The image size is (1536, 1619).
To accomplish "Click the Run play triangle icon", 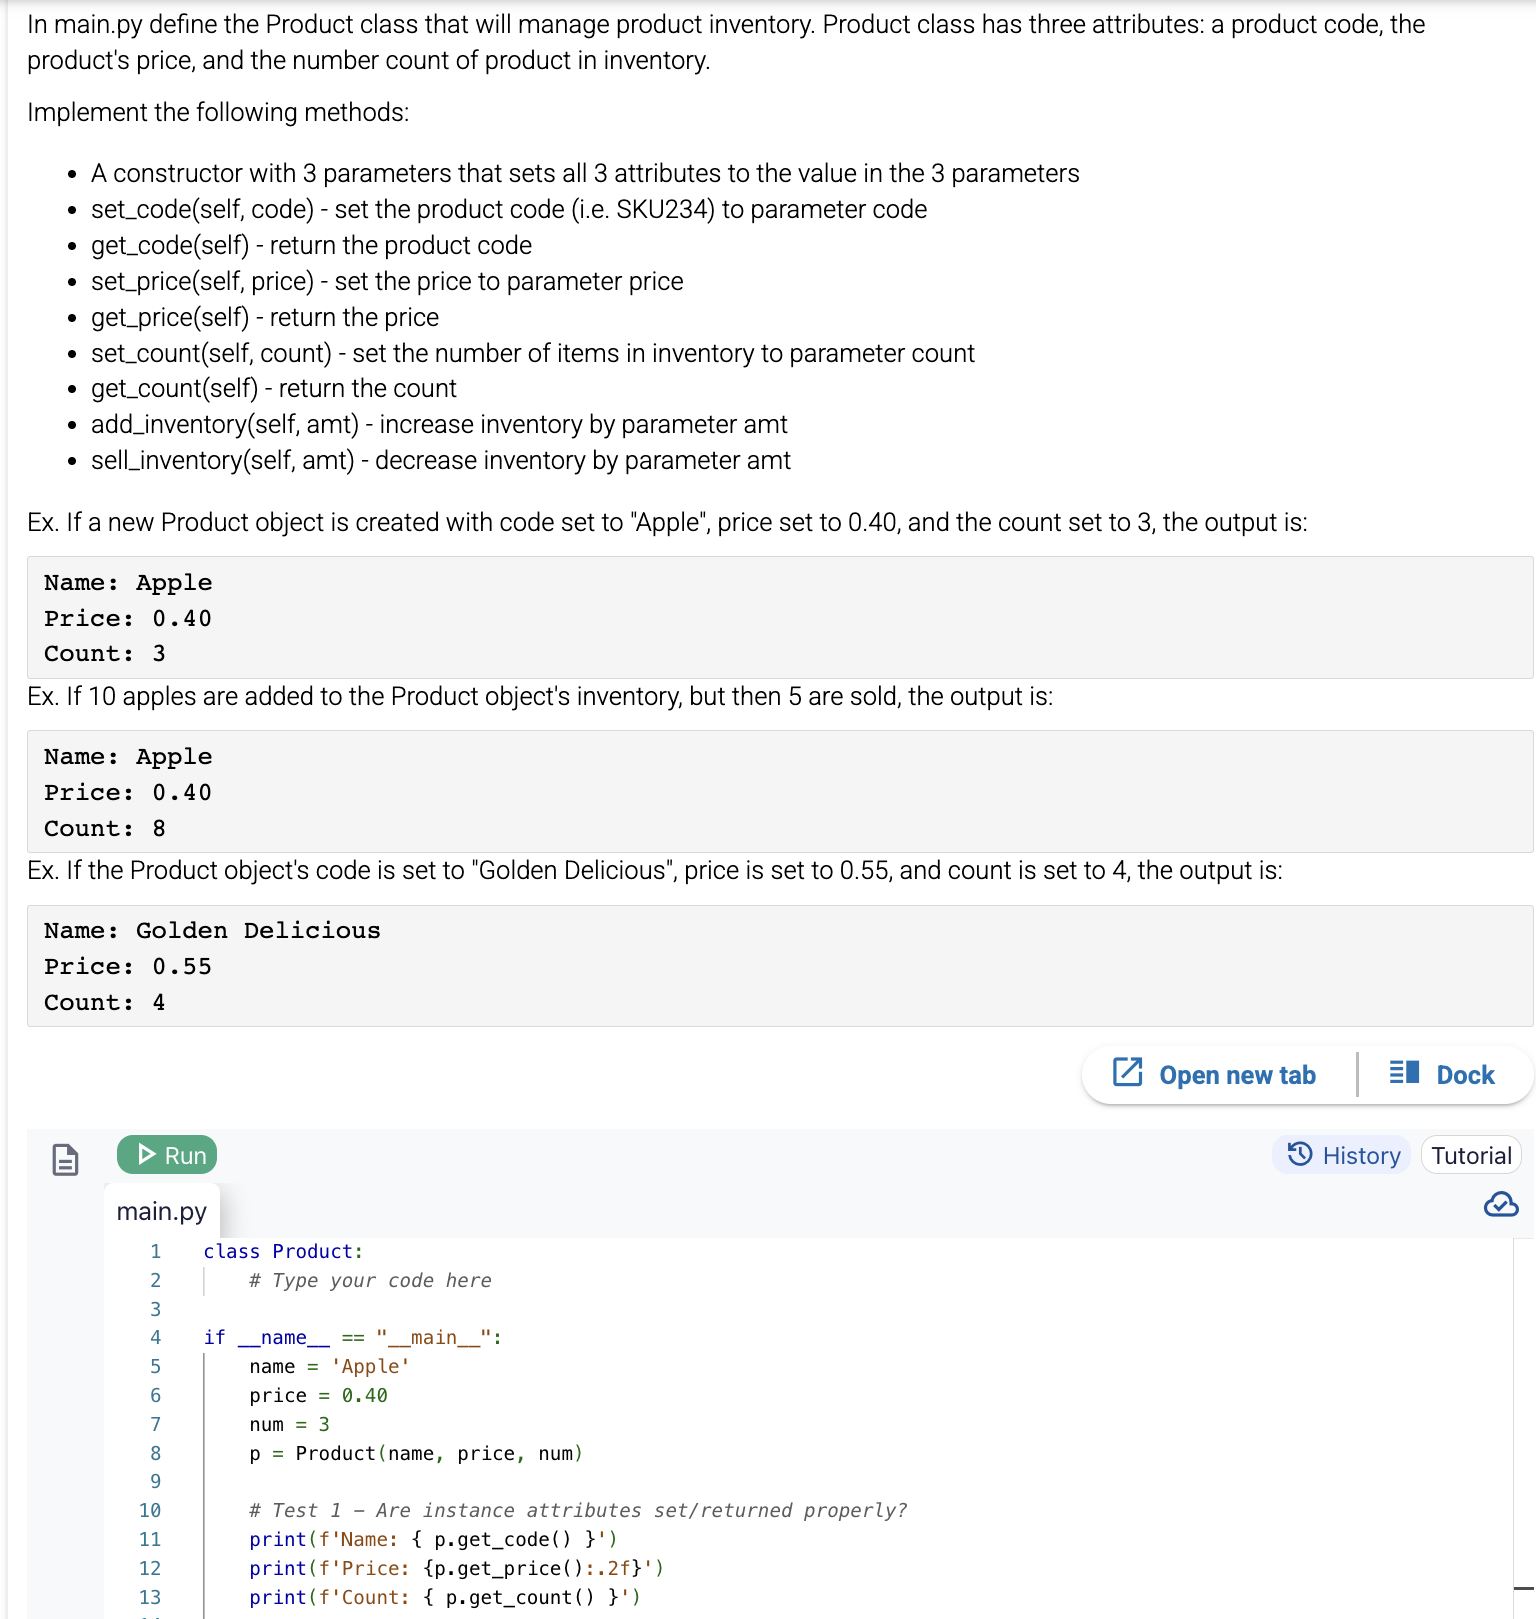I will (x=147, y=1154).
